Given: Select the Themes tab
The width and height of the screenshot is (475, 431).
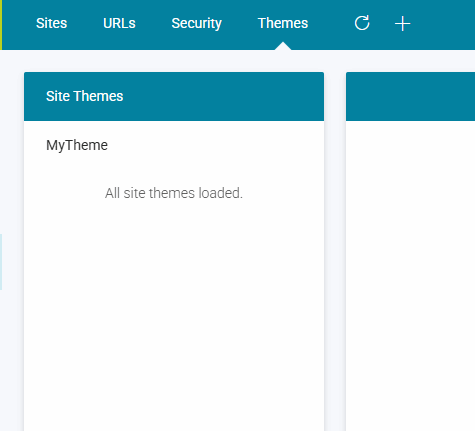Looking at the screenshot, I should pos(283,23).
